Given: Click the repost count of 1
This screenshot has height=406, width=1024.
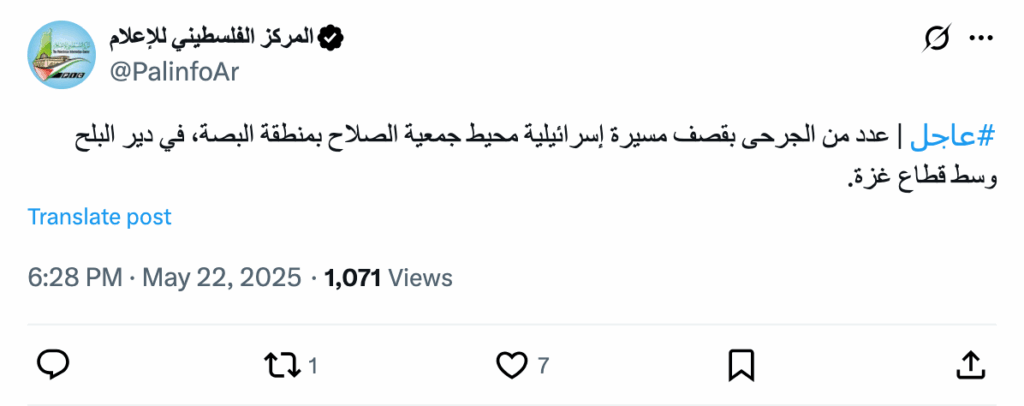Looking at the screenshot, I should pyautogui.click(x=313, y=366).
